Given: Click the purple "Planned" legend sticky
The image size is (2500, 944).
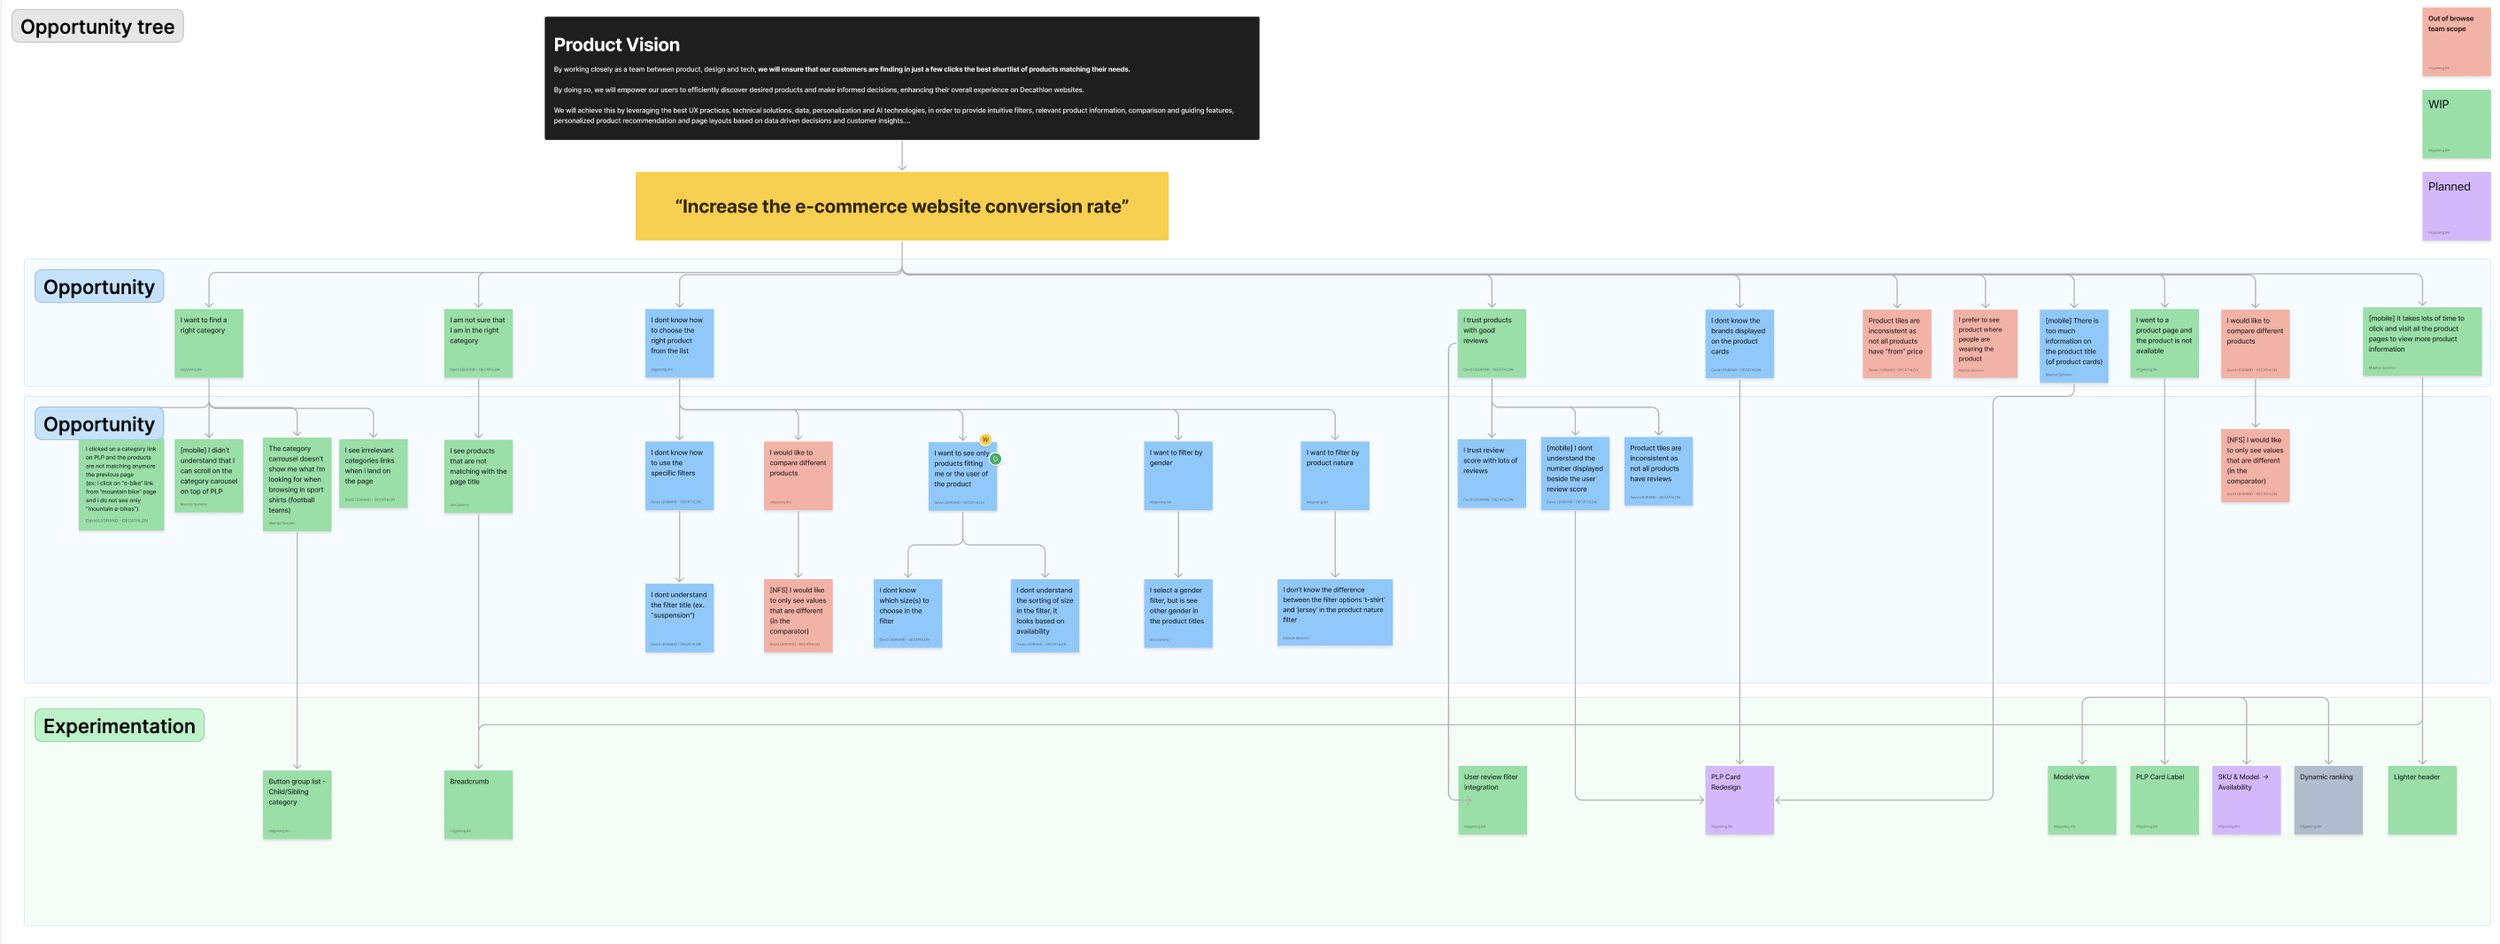Looking at the screenshot, I should [2455, 206].
